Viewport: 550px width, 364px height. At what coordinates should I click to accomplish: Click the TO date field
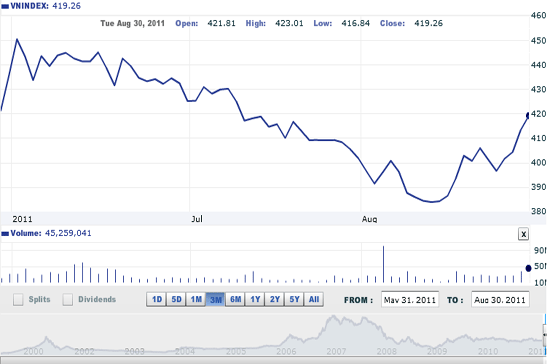[500, 299]
